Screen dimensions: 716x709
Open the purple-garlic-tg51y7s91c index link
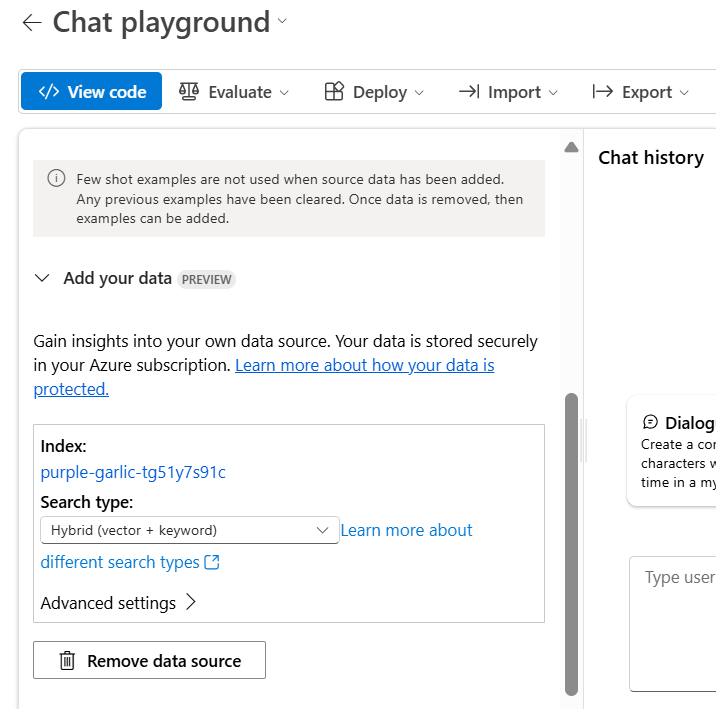(133, 472)
